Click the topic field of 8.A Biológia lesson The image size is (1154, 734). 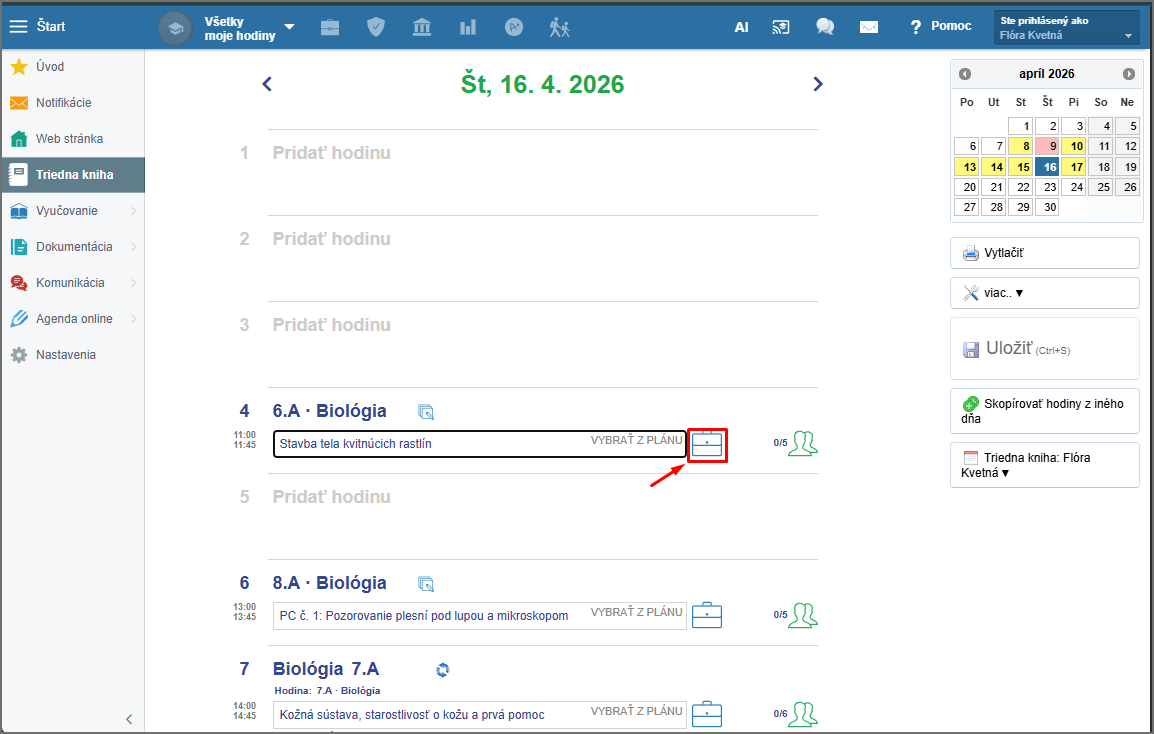(x=430, y=616)
